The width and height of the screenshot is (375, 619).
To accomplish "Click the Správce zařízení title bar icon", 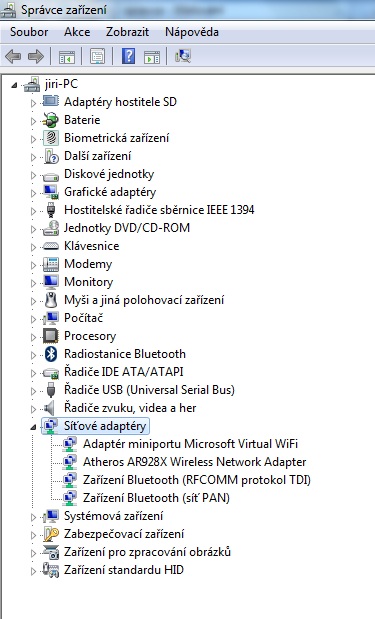I will tap(8, 10).
